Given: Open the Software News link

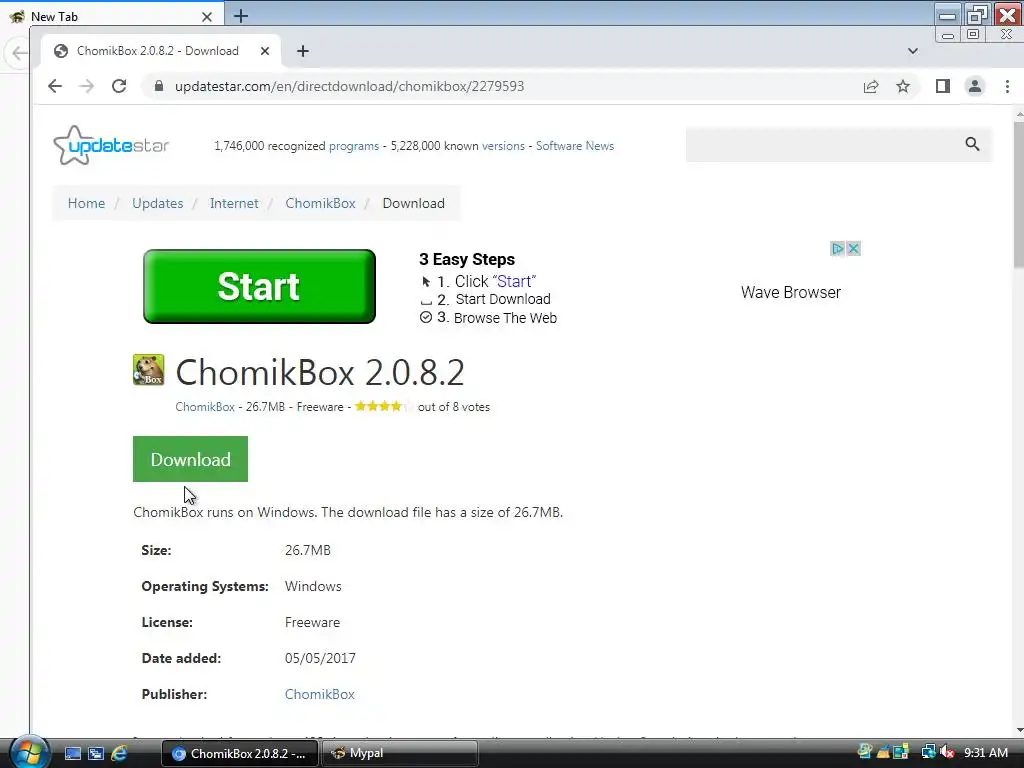Looking at the screenshot, I should tap(575, 146).
